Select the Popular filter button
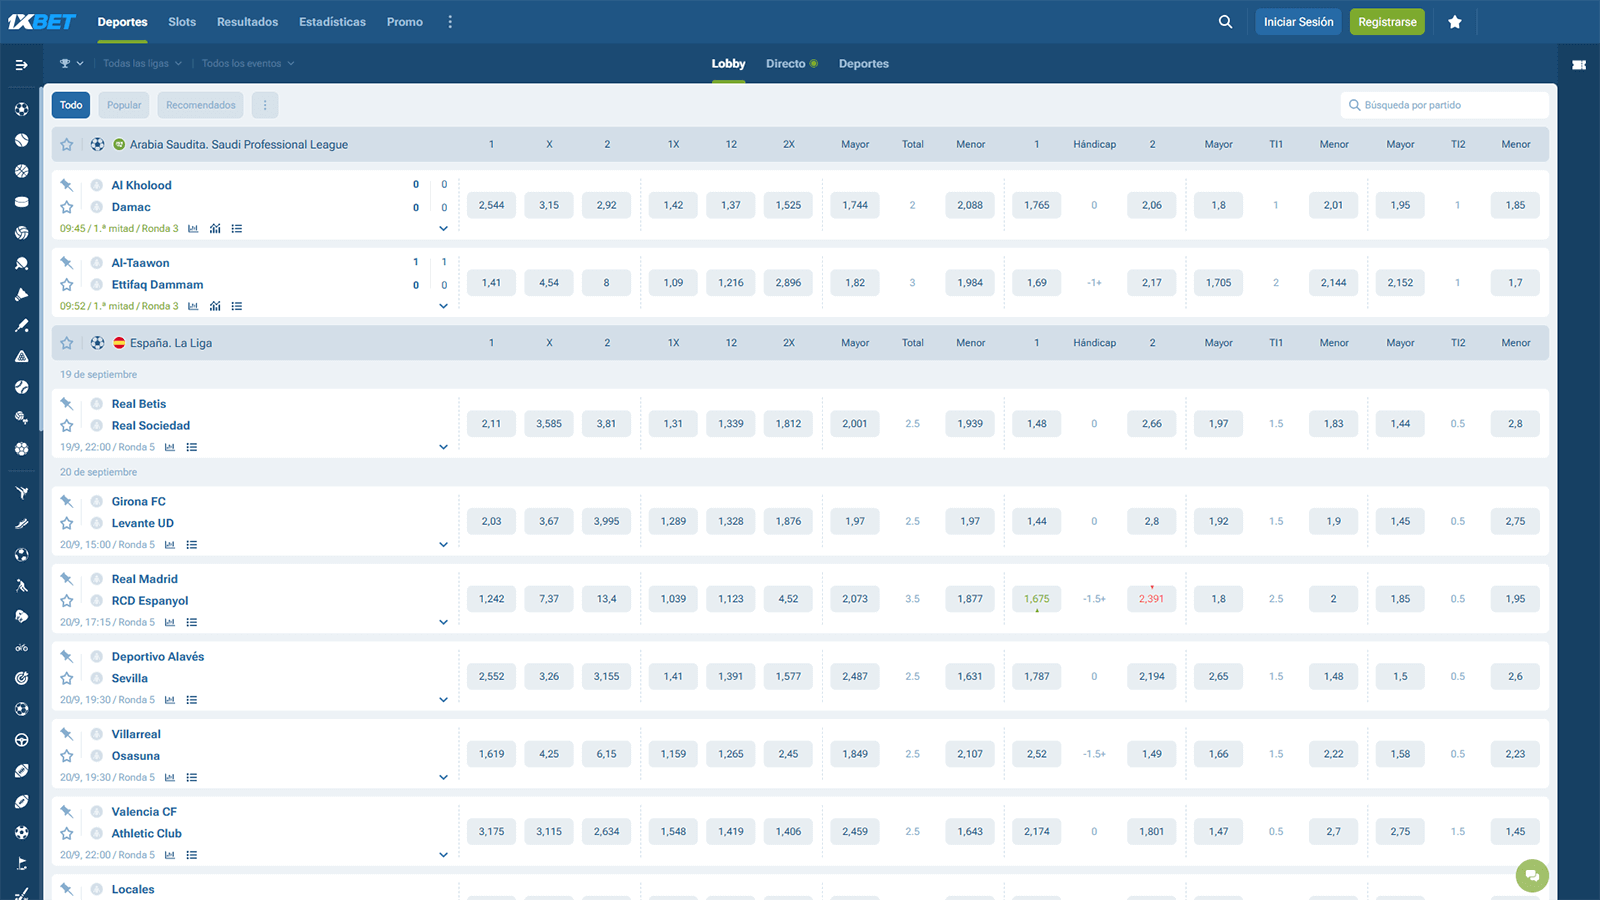This screenshot has height=900, width=1600. coord(124,105)
